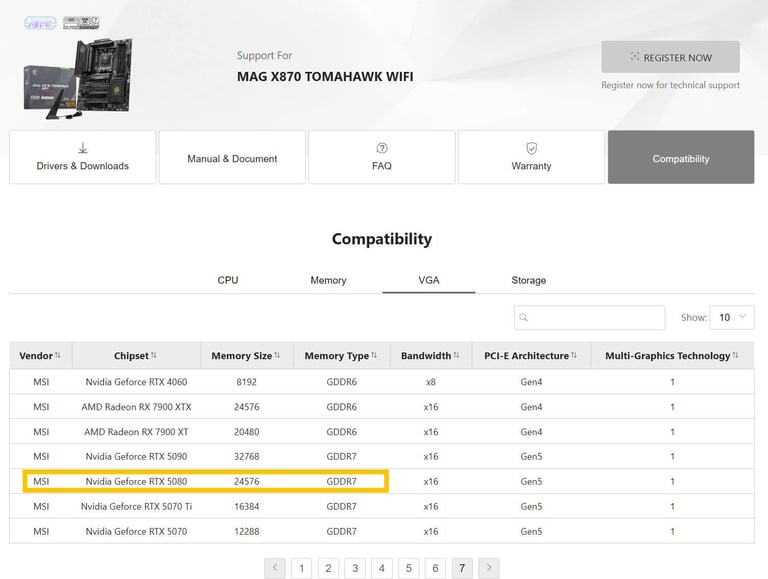The height and width of the screenshot is (579, 768).
Task: Click the x8 bandwidth value
Action: coord(431,382)
